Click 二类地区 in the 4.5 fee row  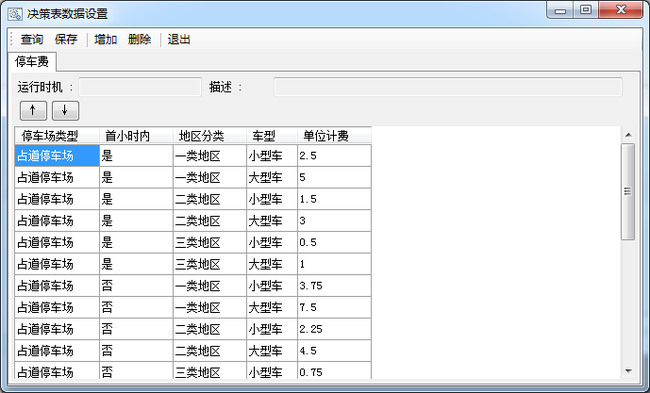click(210, 351)
